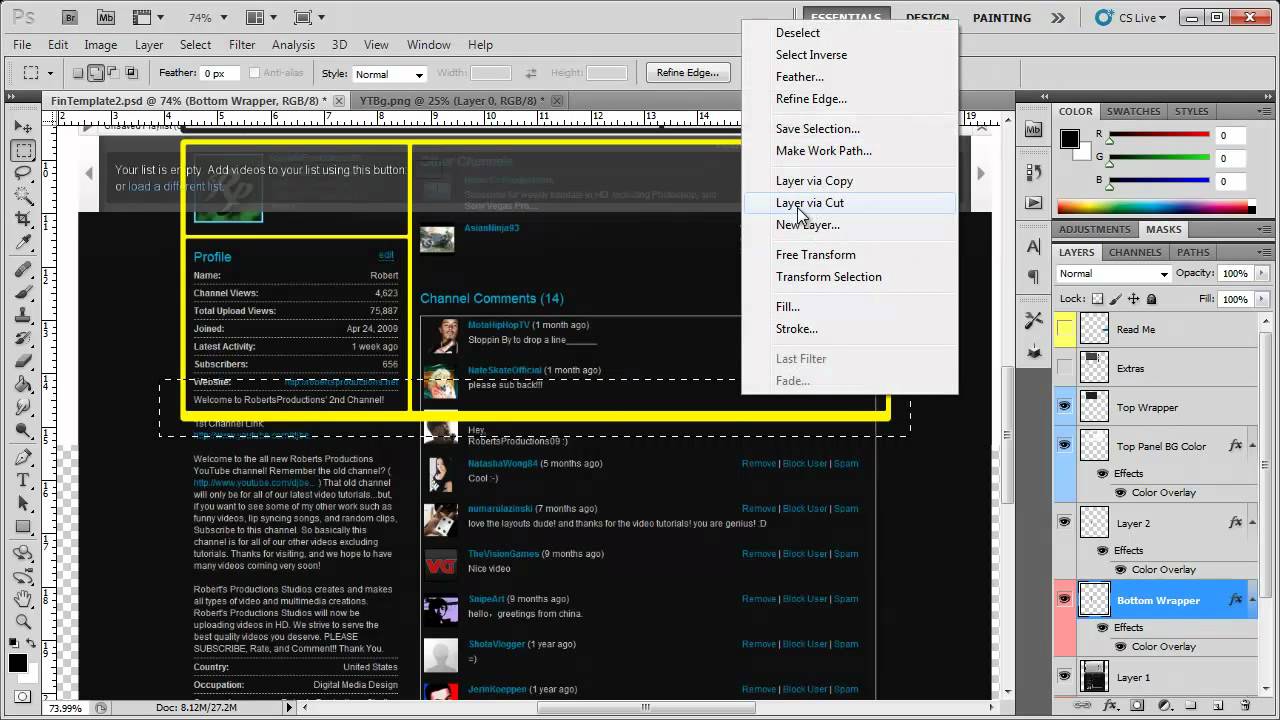The image size is (1280, 720).
Task: Hide the Layer 2 layer
Action: tap(1064, 523)
